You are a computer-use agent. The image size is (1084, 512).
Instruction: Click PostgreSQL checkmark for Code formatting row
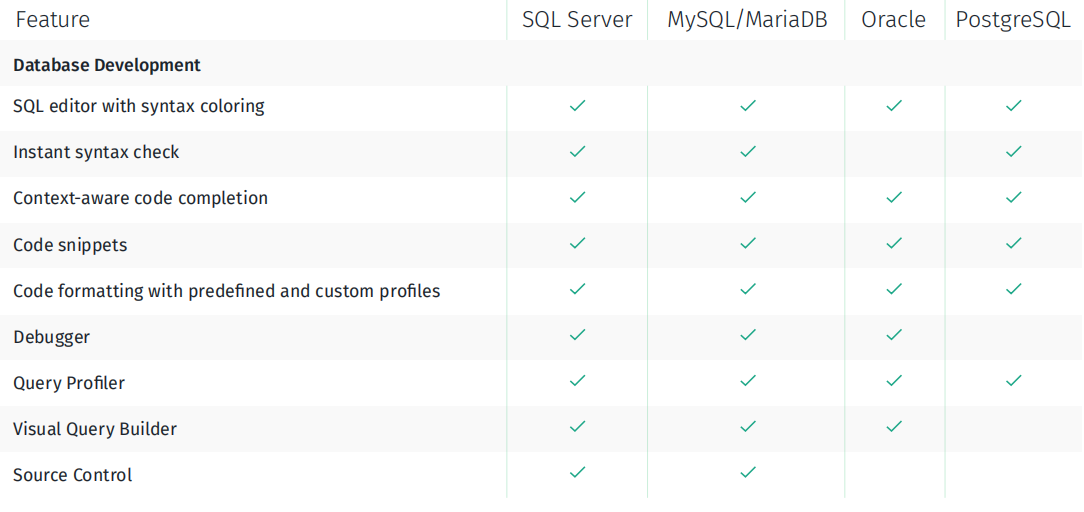(x=1013, y=289)
